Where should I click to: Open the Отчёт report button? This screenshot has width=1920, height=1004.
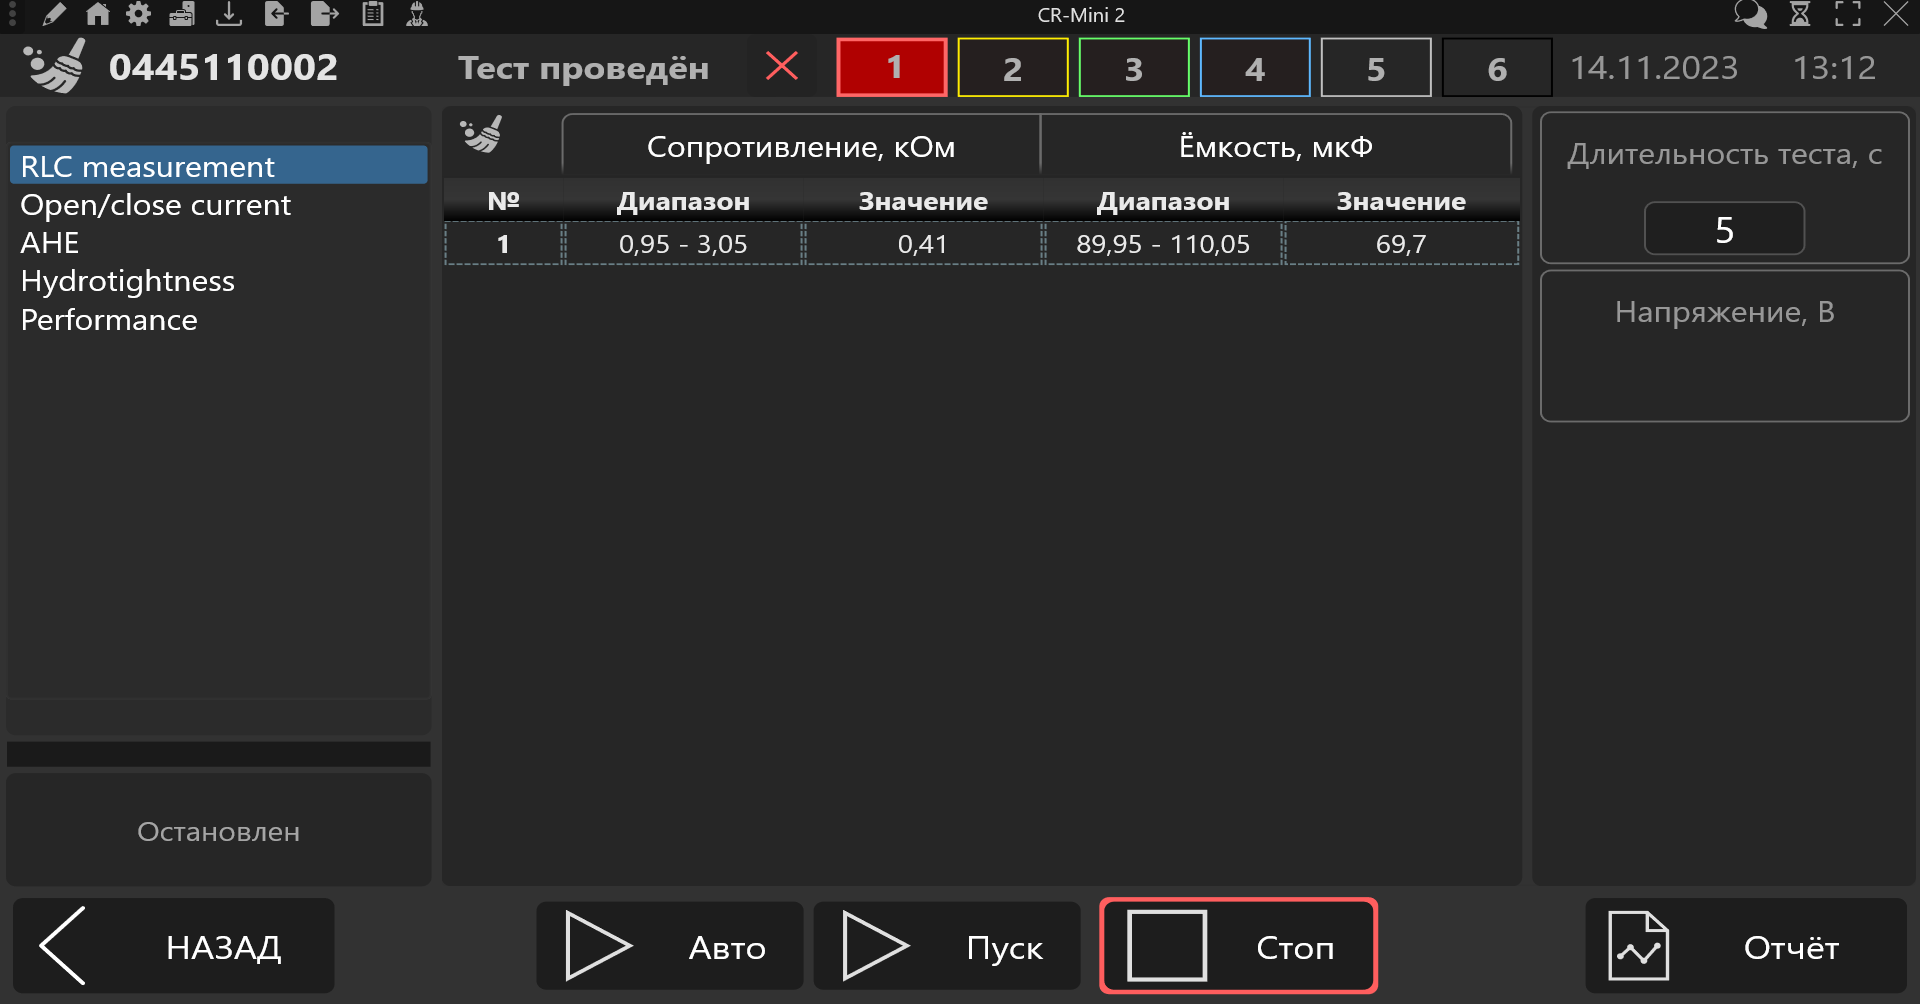click(x=1746, y=946)
